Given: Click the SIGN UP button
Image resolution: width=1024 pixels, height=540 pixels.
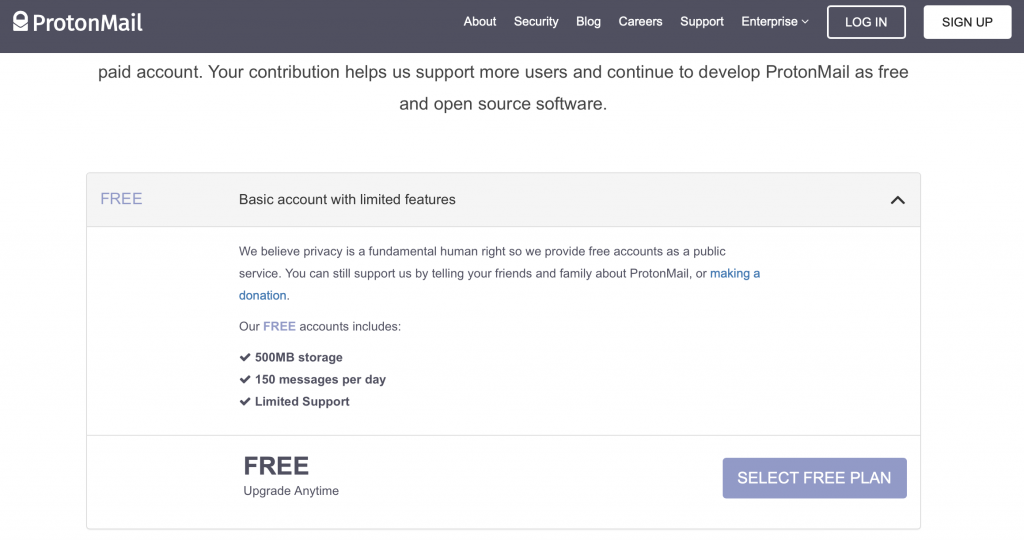Looking at the screenshot, I should (x=967, y=22).
